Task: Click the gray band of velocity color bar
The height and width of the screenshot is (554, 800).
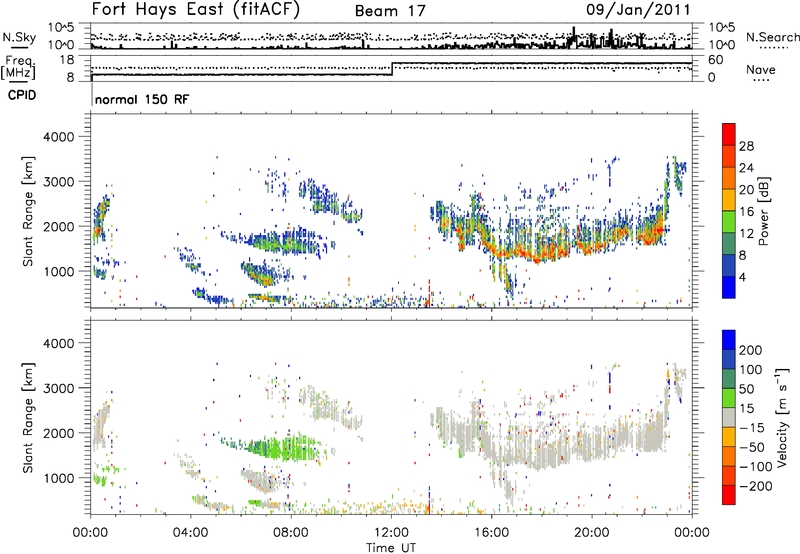Action: [729, 417]
